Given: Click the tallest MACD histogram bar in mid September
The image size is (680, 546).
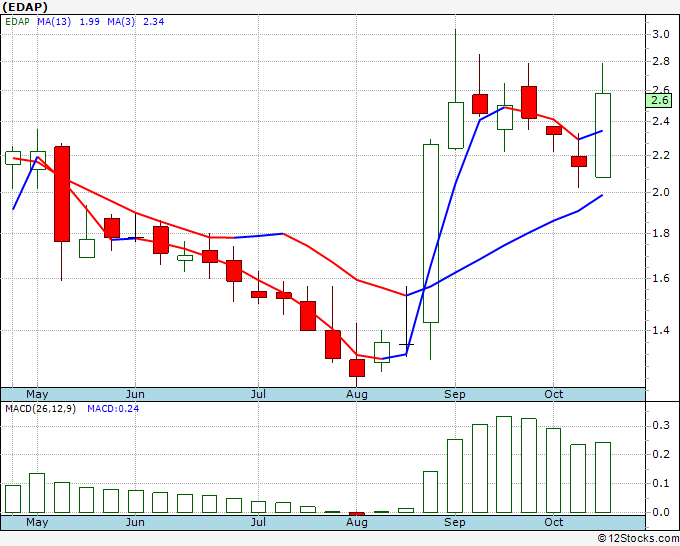Looking at the screenshot, I should tap(504, 464).
